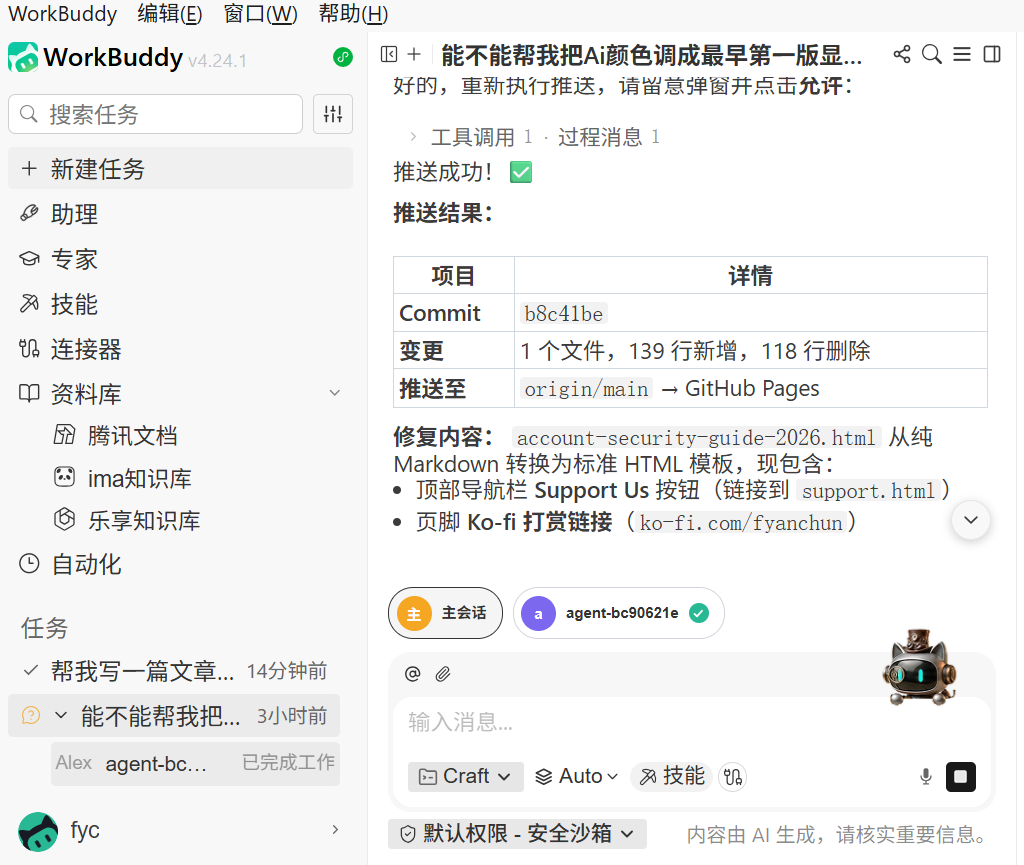This screenshot has height=865, width=1024.
Task: Click the microphone voice input icon
Action: [926, 777]
